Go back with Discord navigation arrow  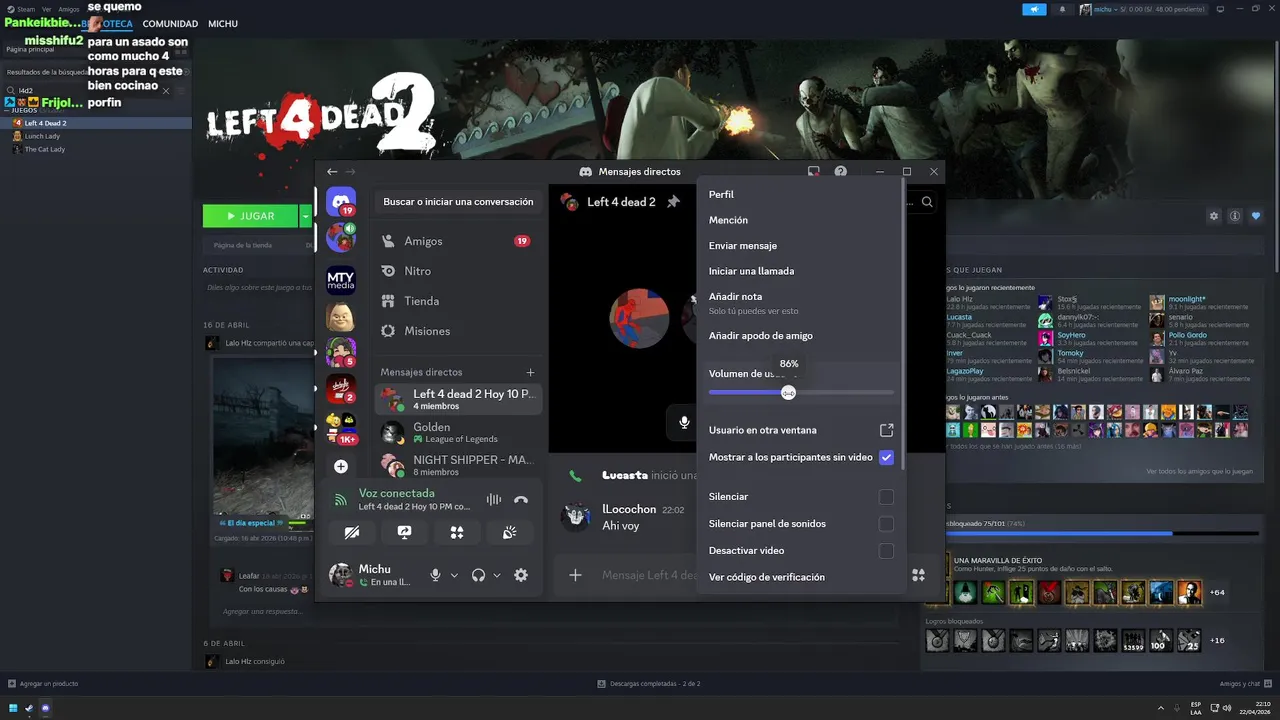click(x=332, y=172)
